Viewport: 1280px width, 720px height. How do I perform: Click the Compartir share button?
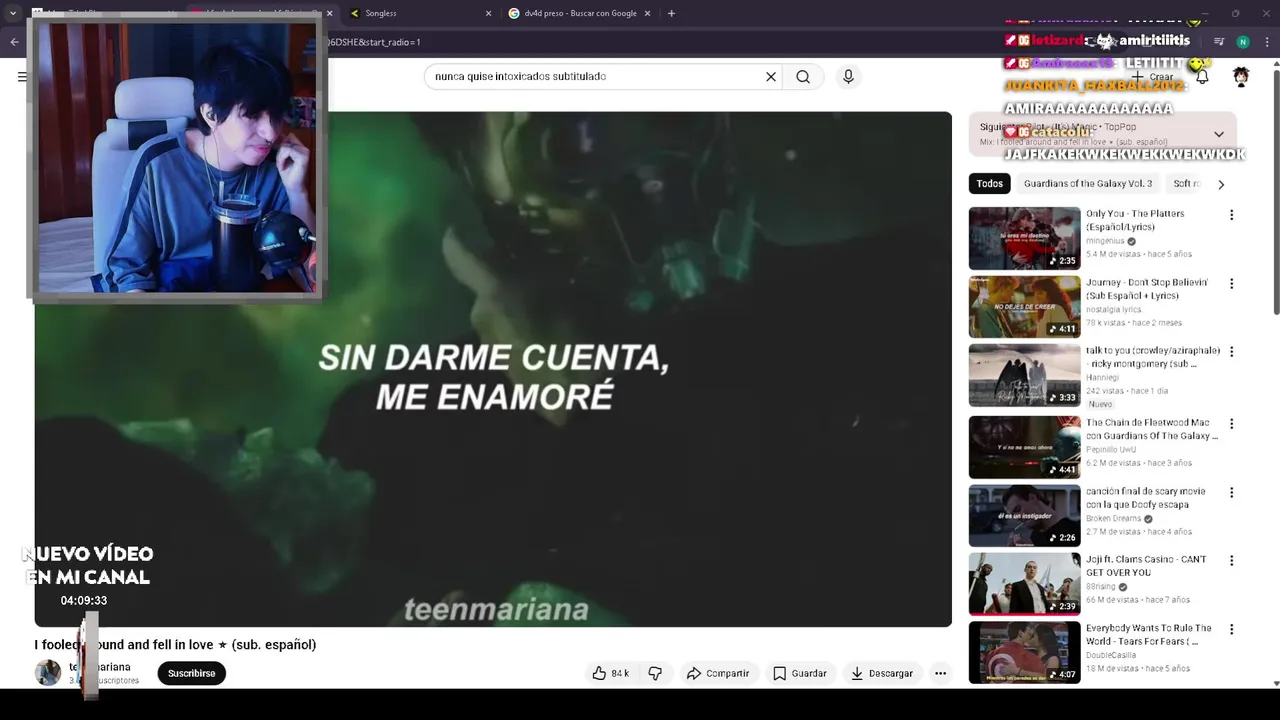tap(718, 673)
